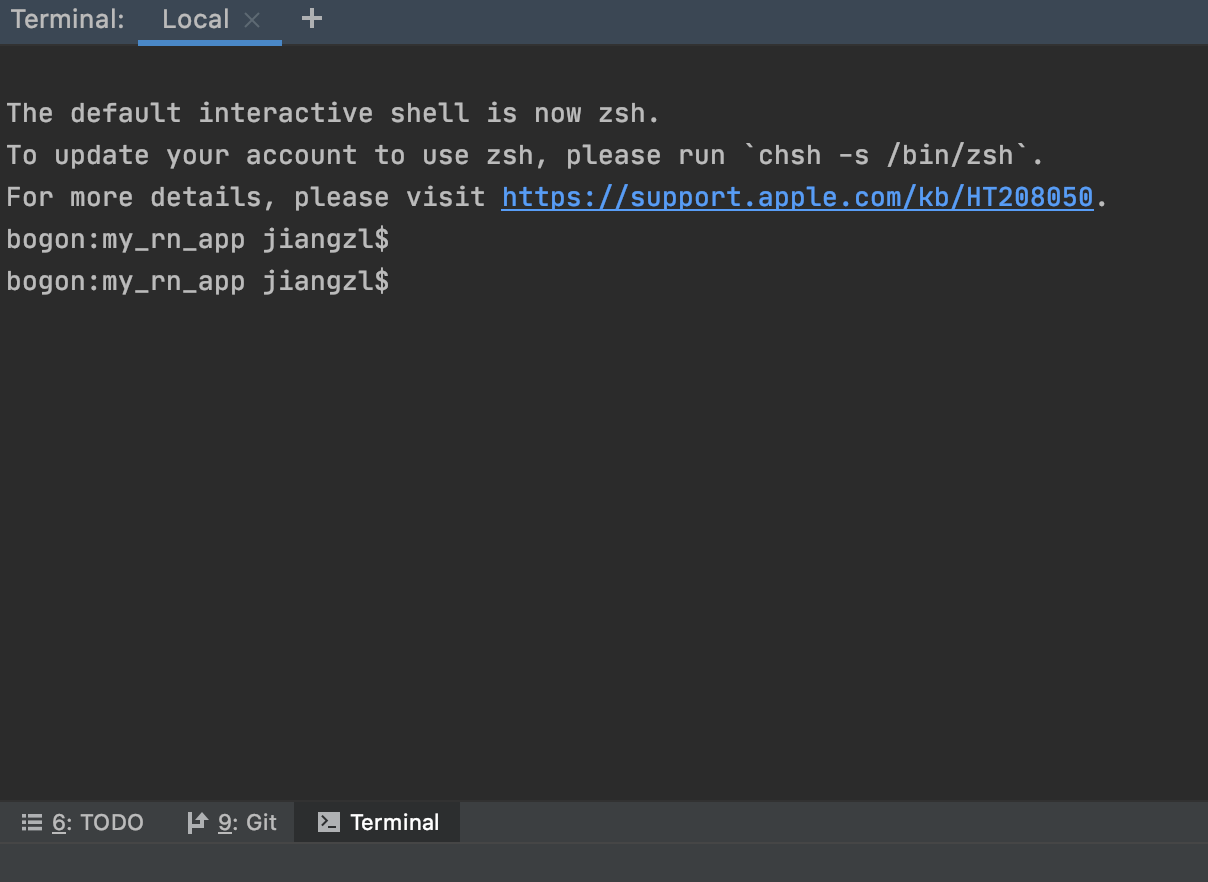Close the Local terminal tab
1208x882 pixels.
pos(252,20)
